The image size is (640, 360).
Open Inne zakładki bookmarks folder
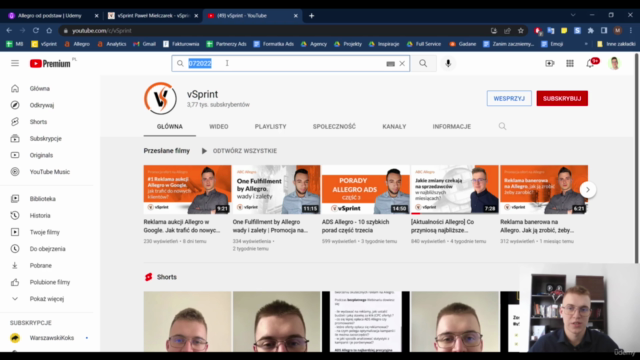click(x=616, y=44)
